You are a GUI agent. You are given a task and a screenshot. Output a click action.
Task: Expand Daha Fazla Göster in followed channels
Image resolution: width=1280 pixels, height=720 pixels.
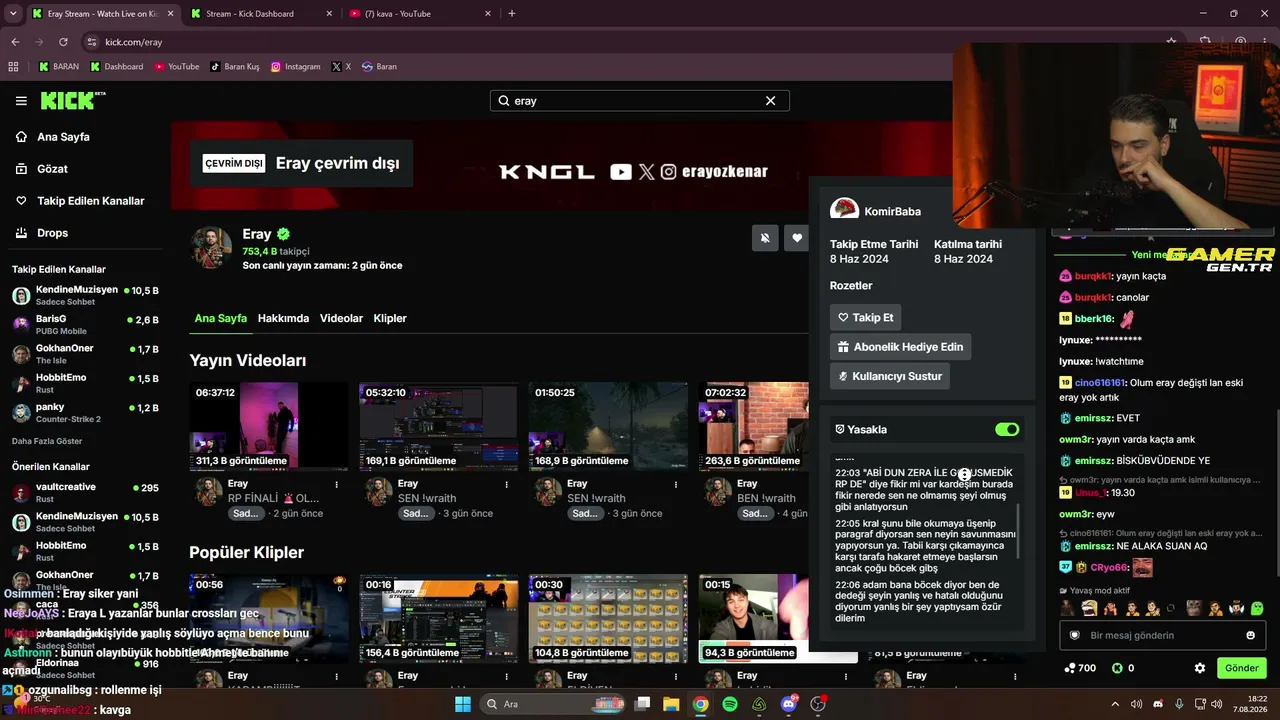tap(47, 441)
